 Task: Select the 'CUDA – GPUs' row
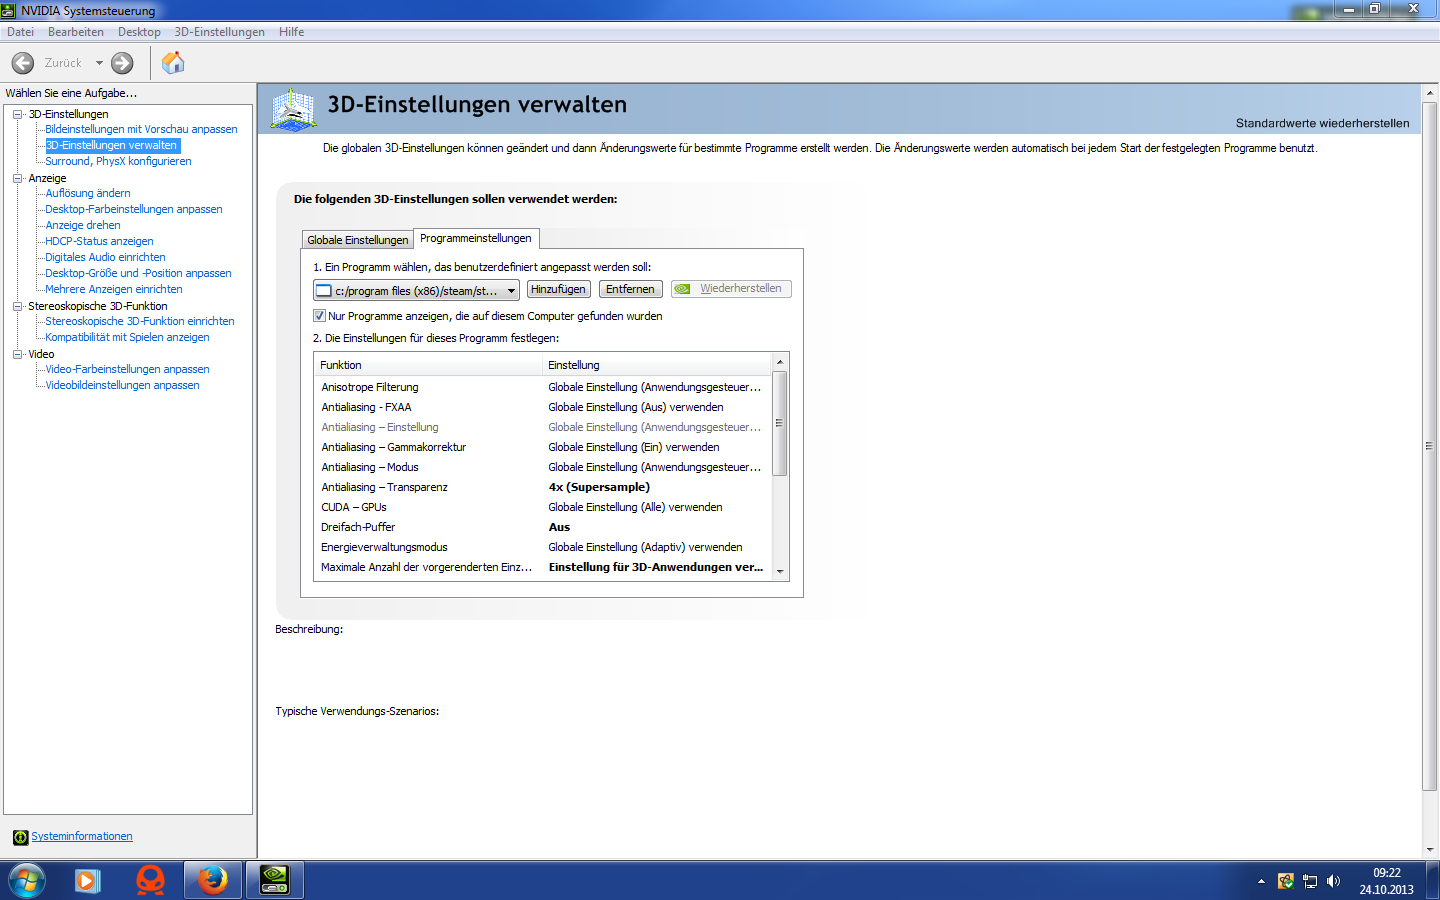click(543, 507)
